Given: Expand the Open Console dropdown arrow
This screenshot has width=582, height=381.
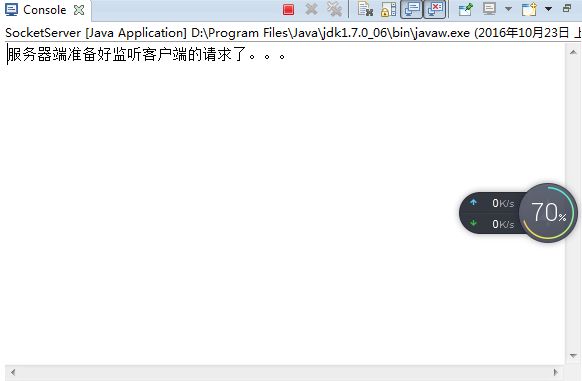Looking at the screenshot, I should (548, 9).
